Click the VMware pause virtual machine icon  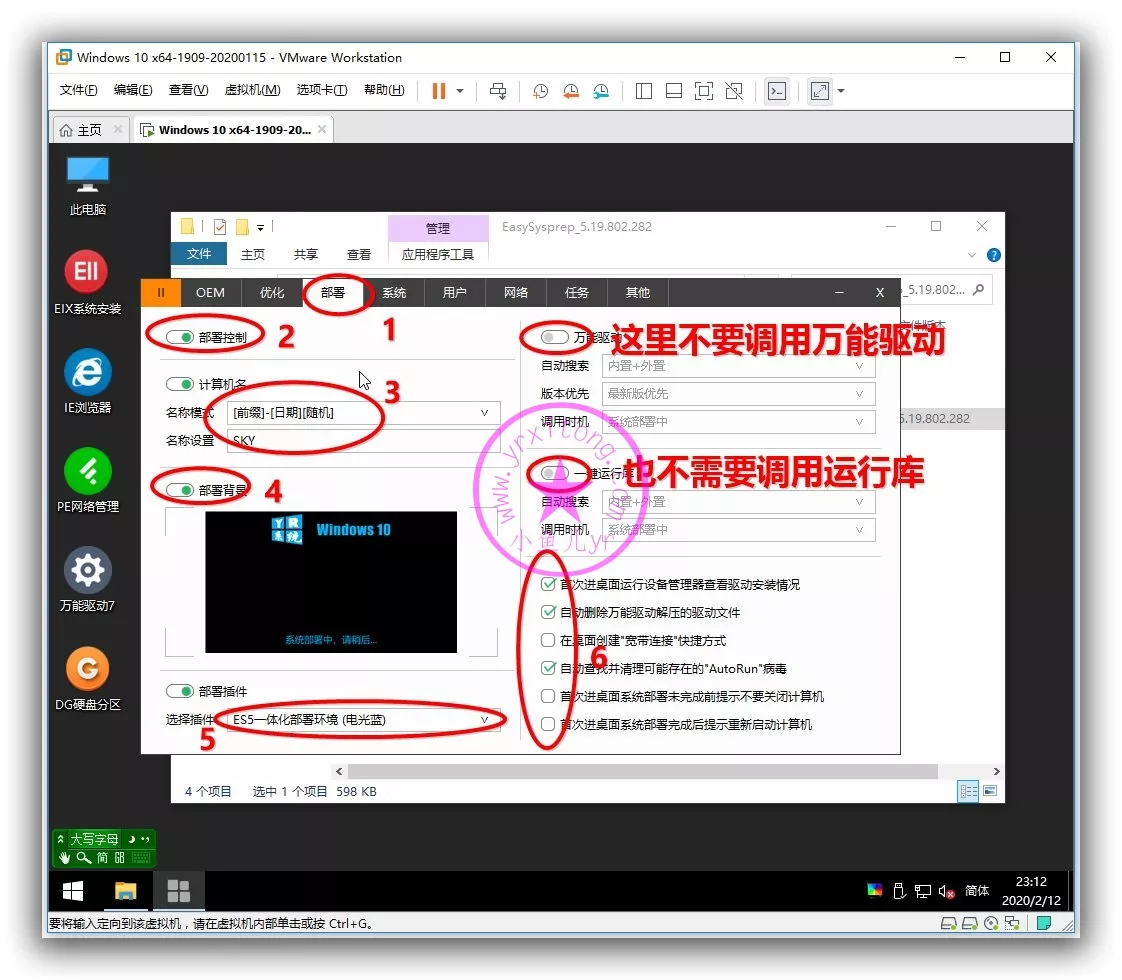[x=438, y=91]
